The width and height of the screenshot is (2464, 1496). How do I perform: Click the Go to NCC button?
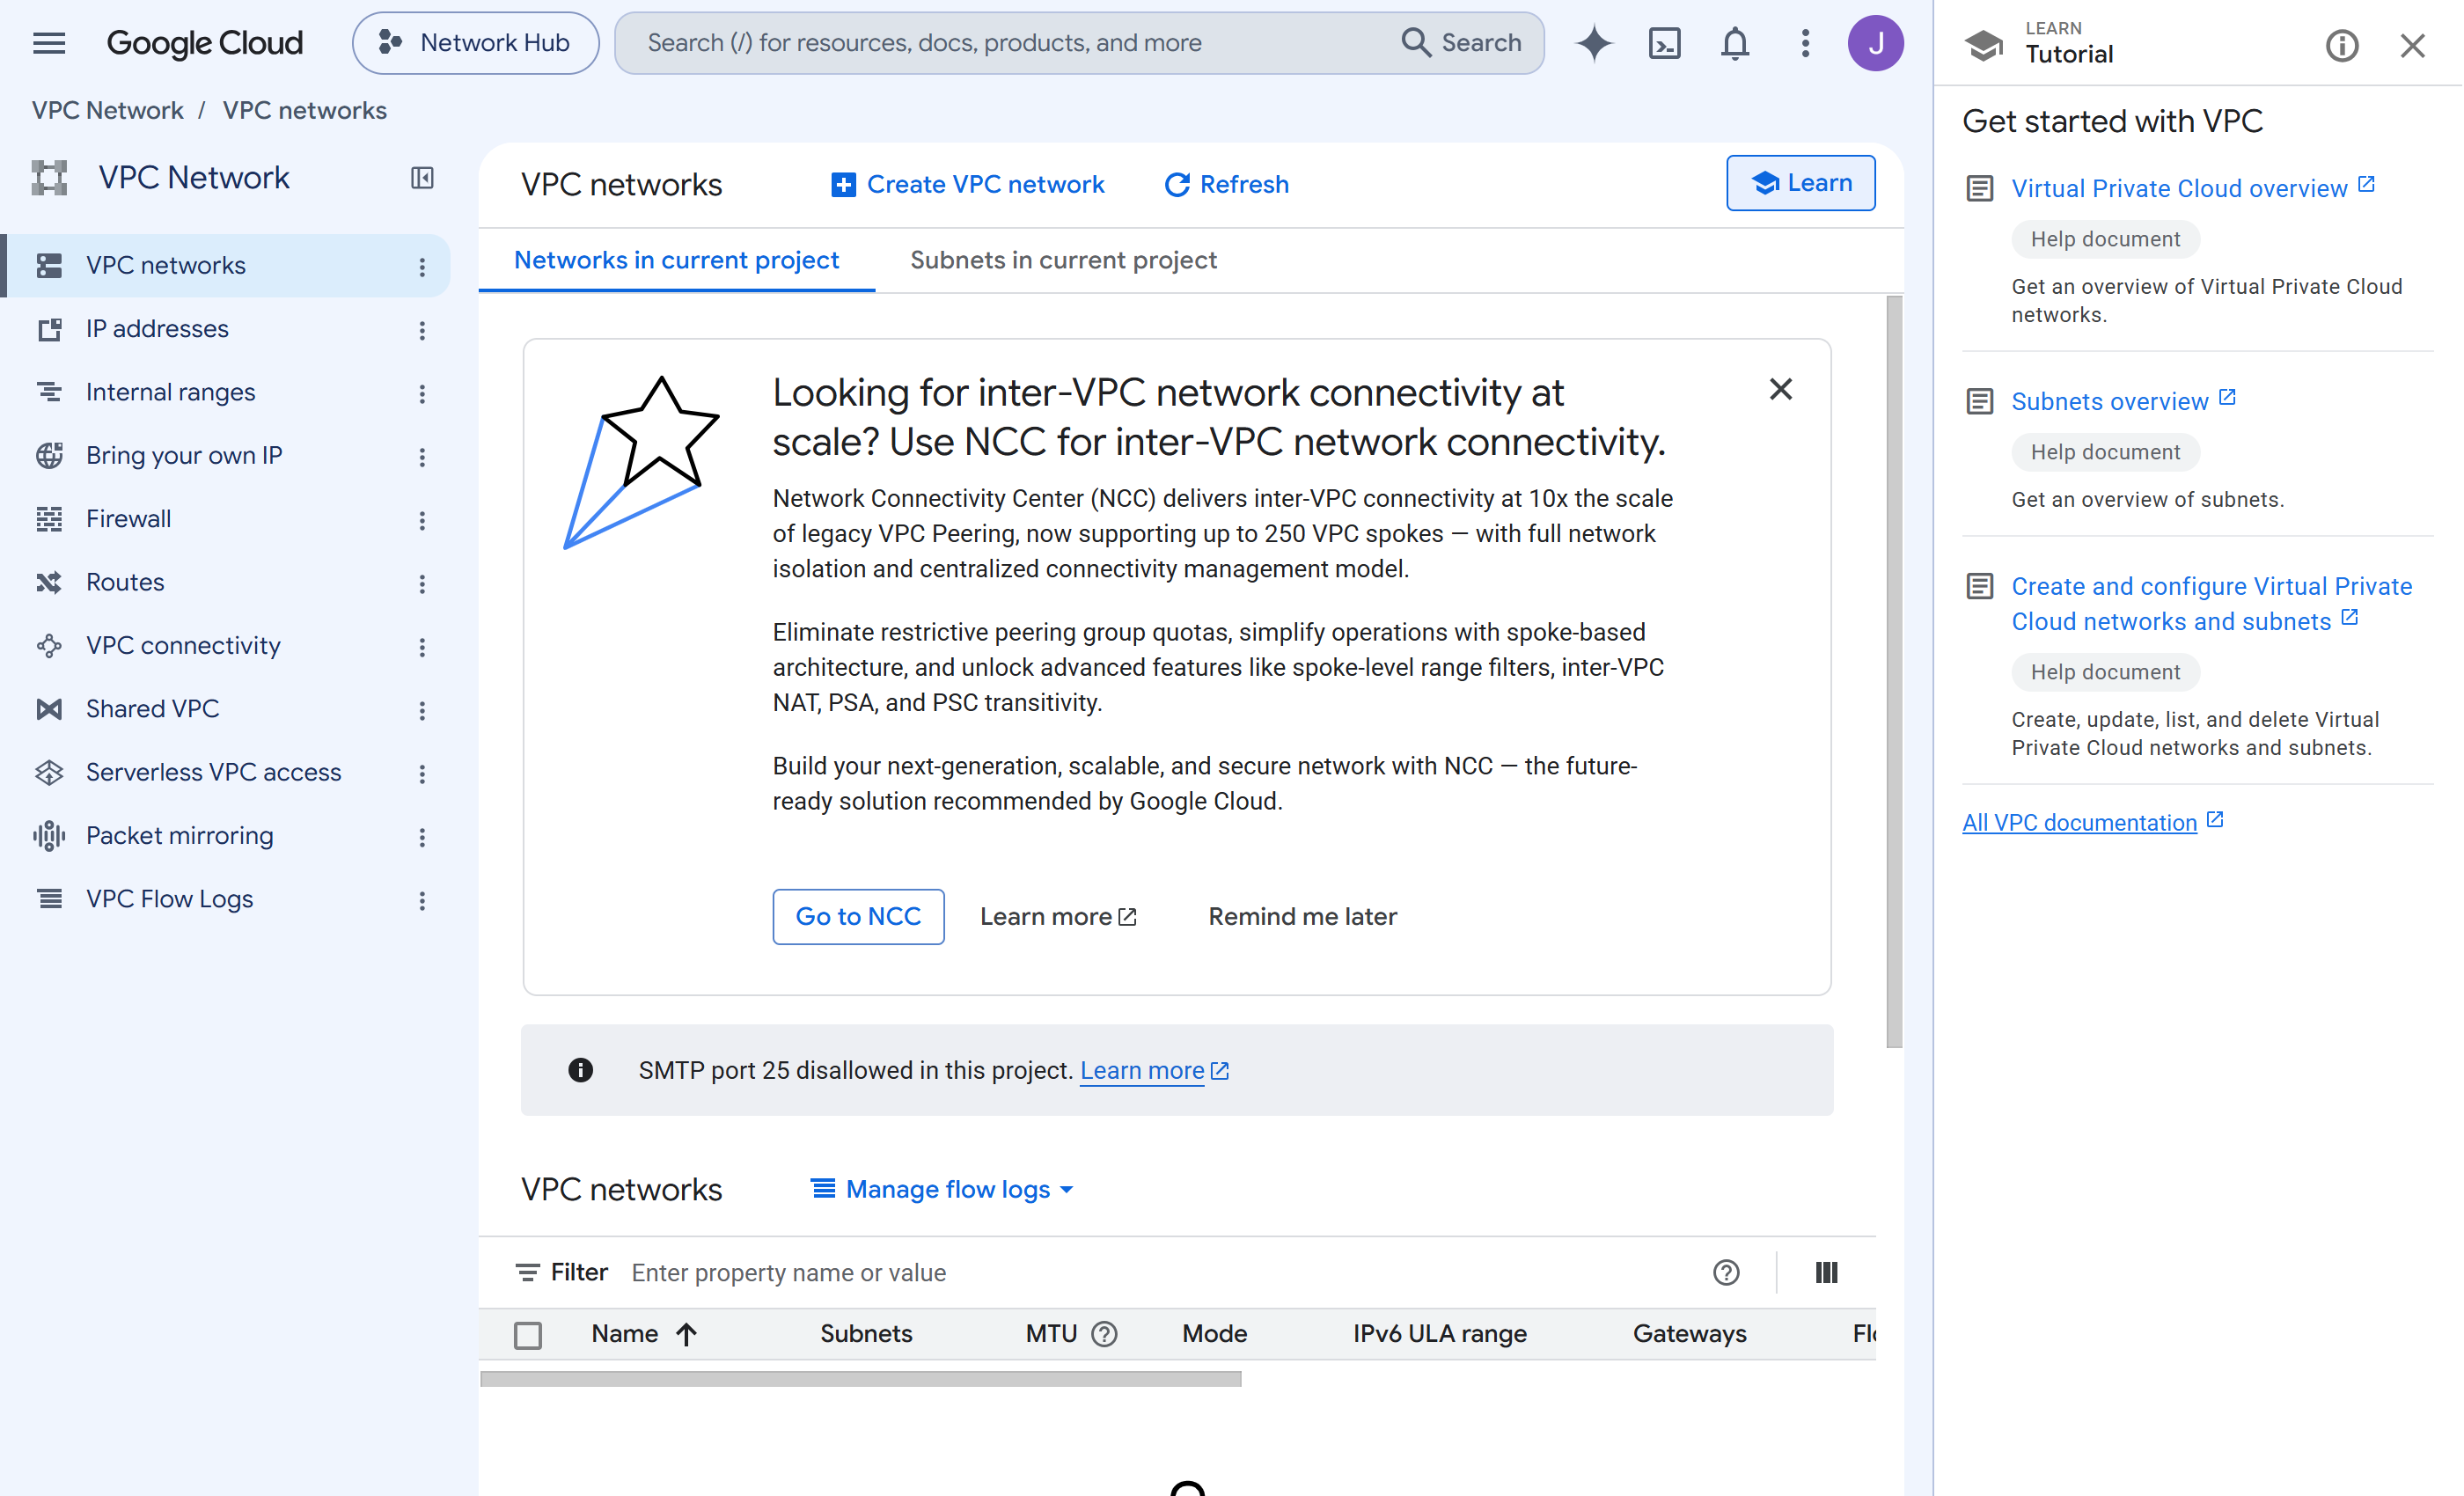[x=858, y=916]
